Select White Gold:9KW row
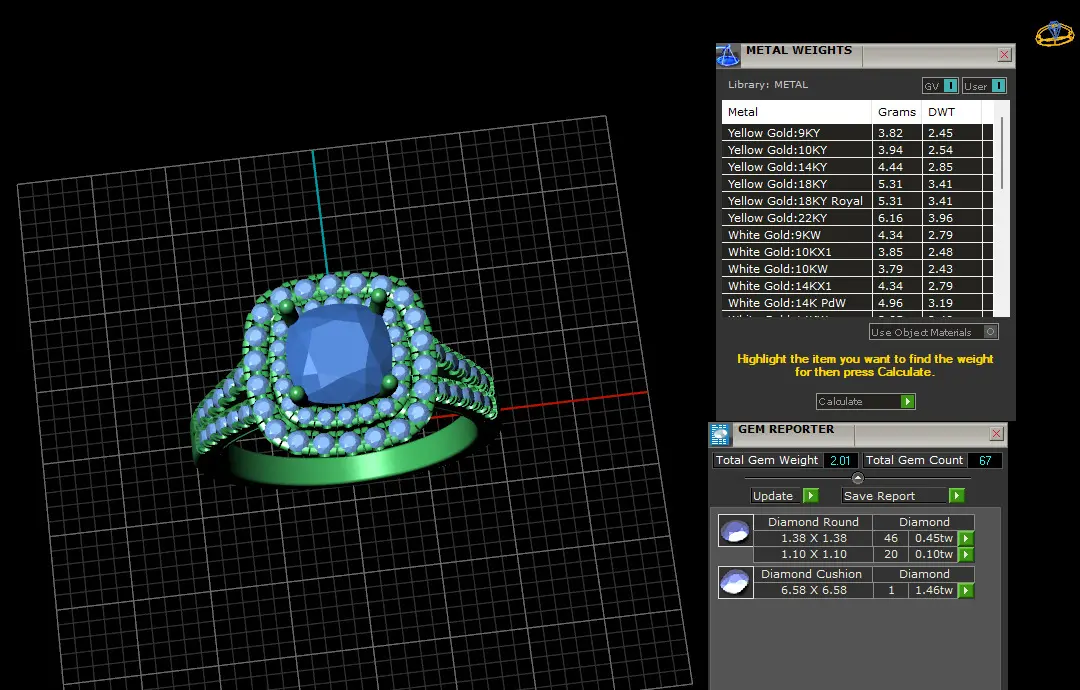This screenshot has height=690, width=1080. [x=858, y=235]
